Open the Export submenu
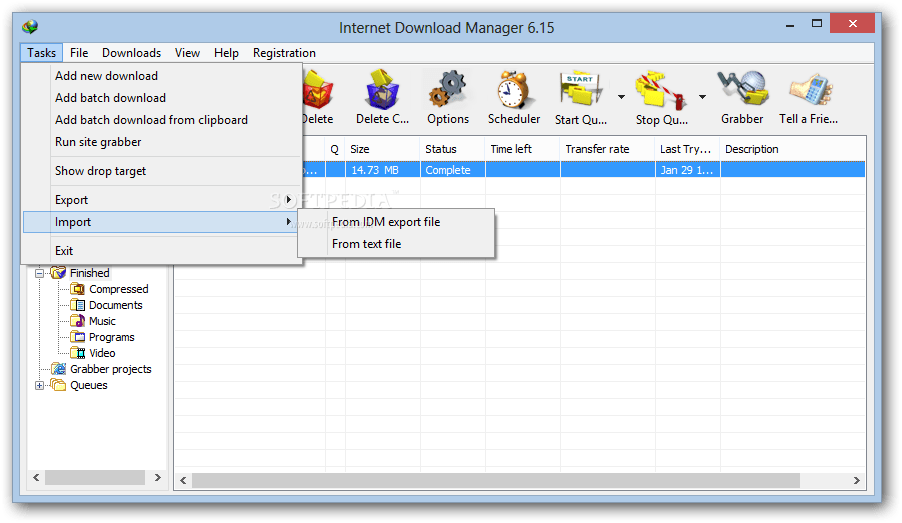902x523 pixels. 161,200
